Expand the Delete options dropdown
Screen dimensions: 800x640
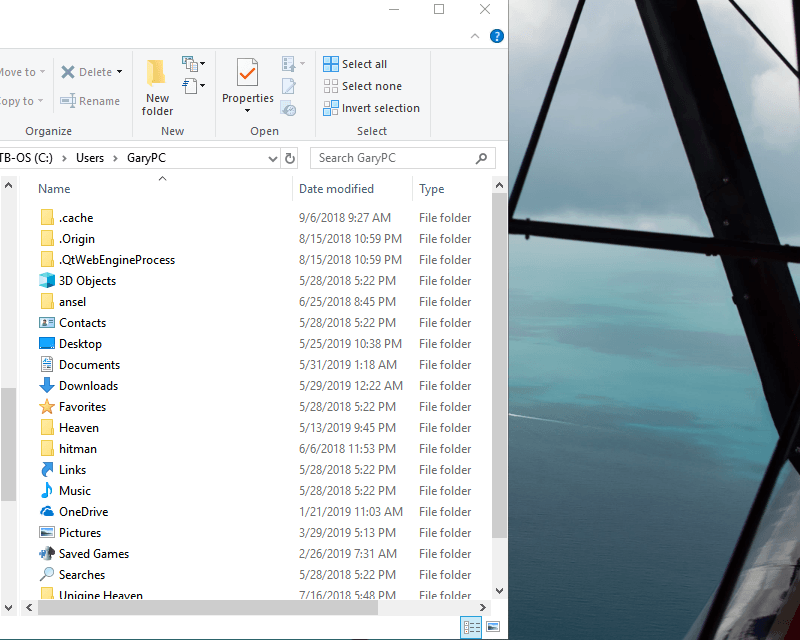(x=121, y=71)
